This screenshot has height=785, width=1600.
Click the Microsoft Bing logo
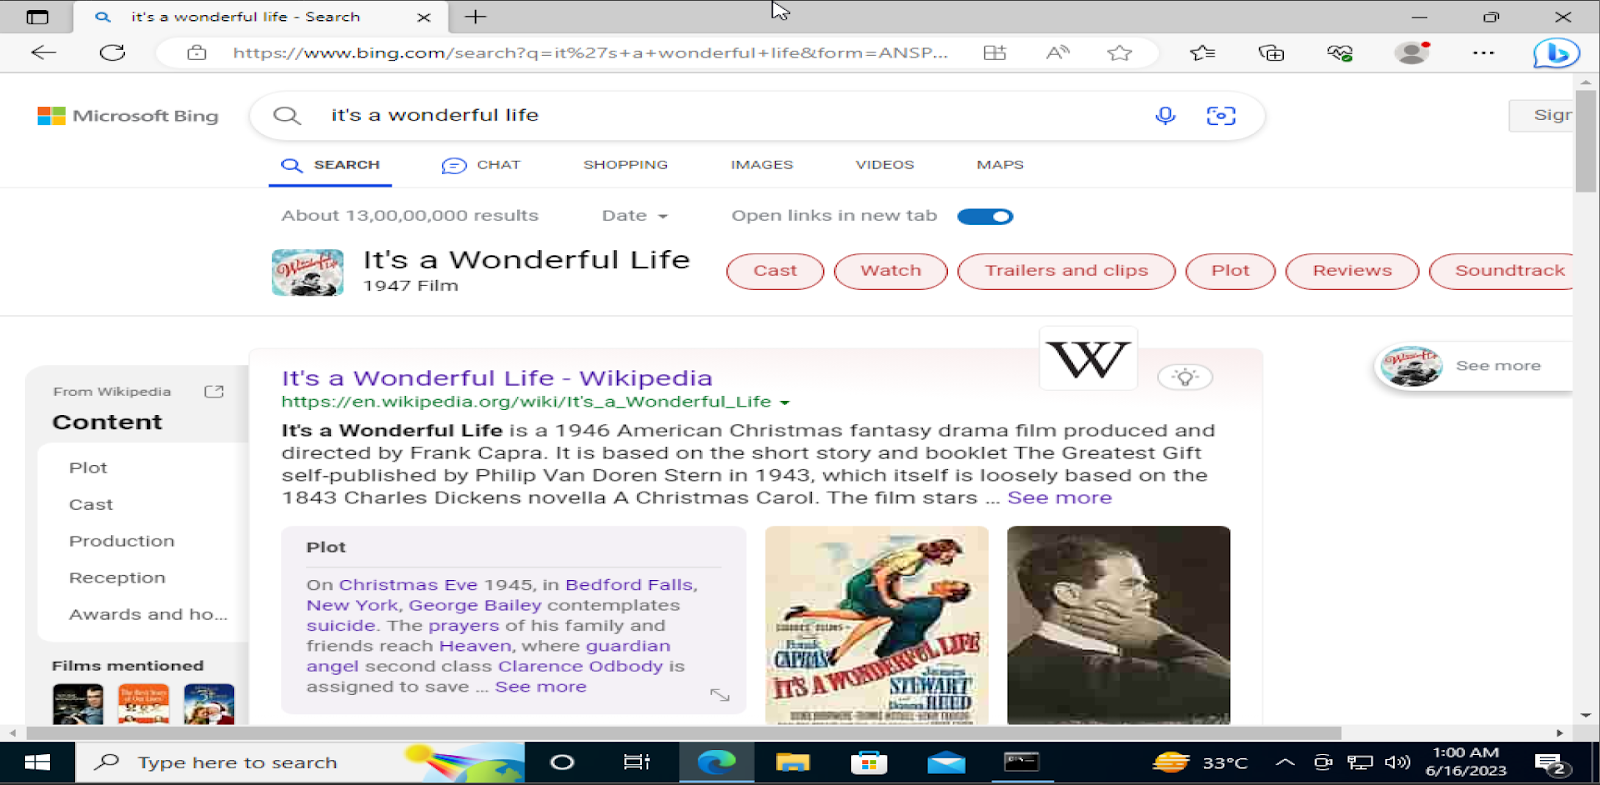128,116
